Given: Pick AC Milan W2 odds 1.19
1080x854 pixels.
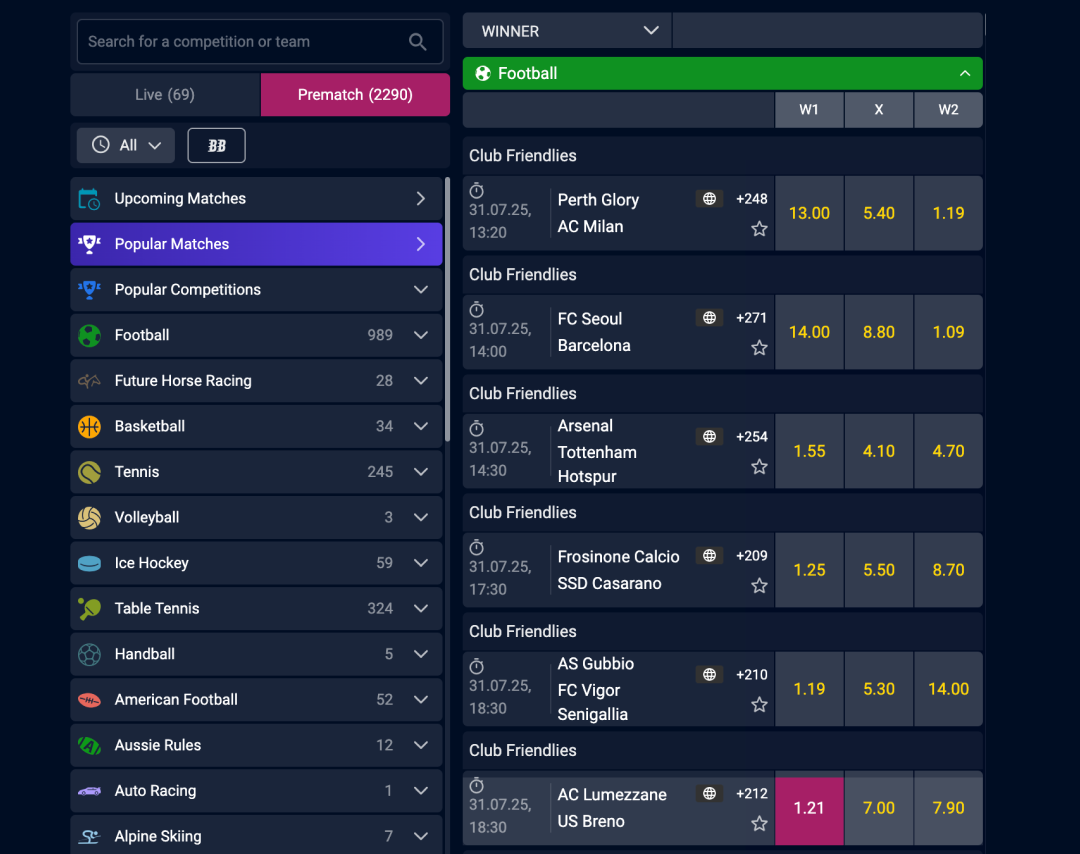Looking at the screenshot, I should pyautogui.click(x=948, y=214).
